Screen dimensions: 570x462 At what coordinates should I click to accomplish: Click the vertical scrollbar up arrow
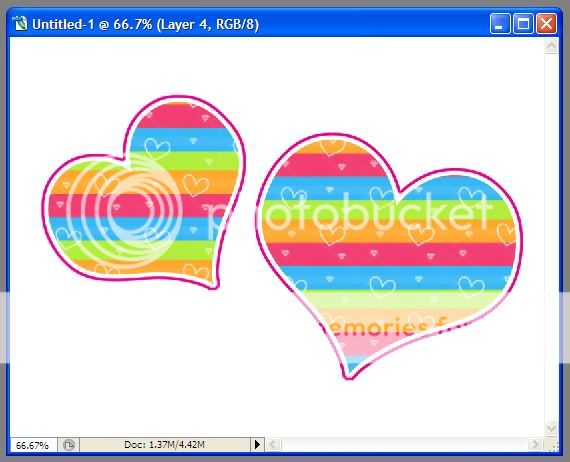point(551,46)
